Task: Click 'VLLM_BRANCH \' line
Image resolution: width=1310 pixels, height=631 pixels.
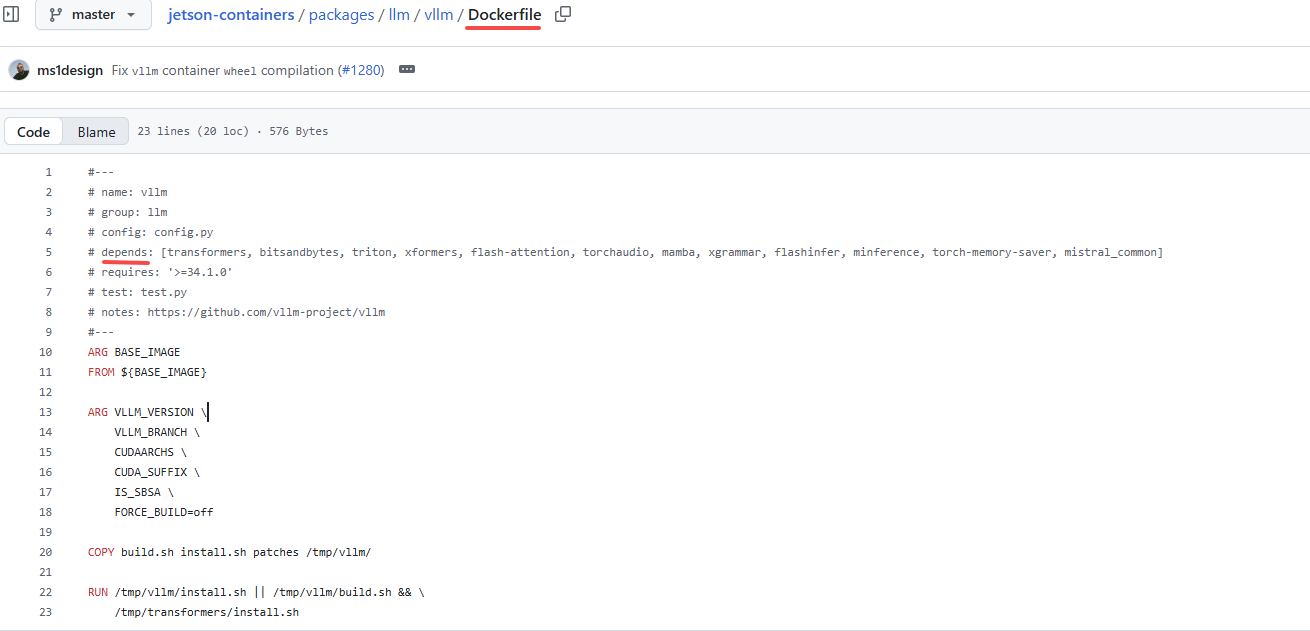Action: pos(157,432)
